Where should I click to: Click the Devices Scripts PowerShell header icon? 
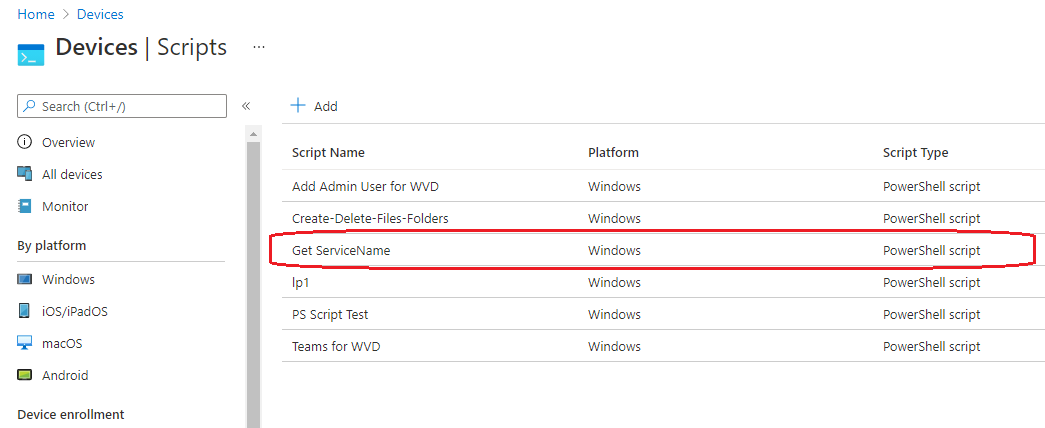31,55
